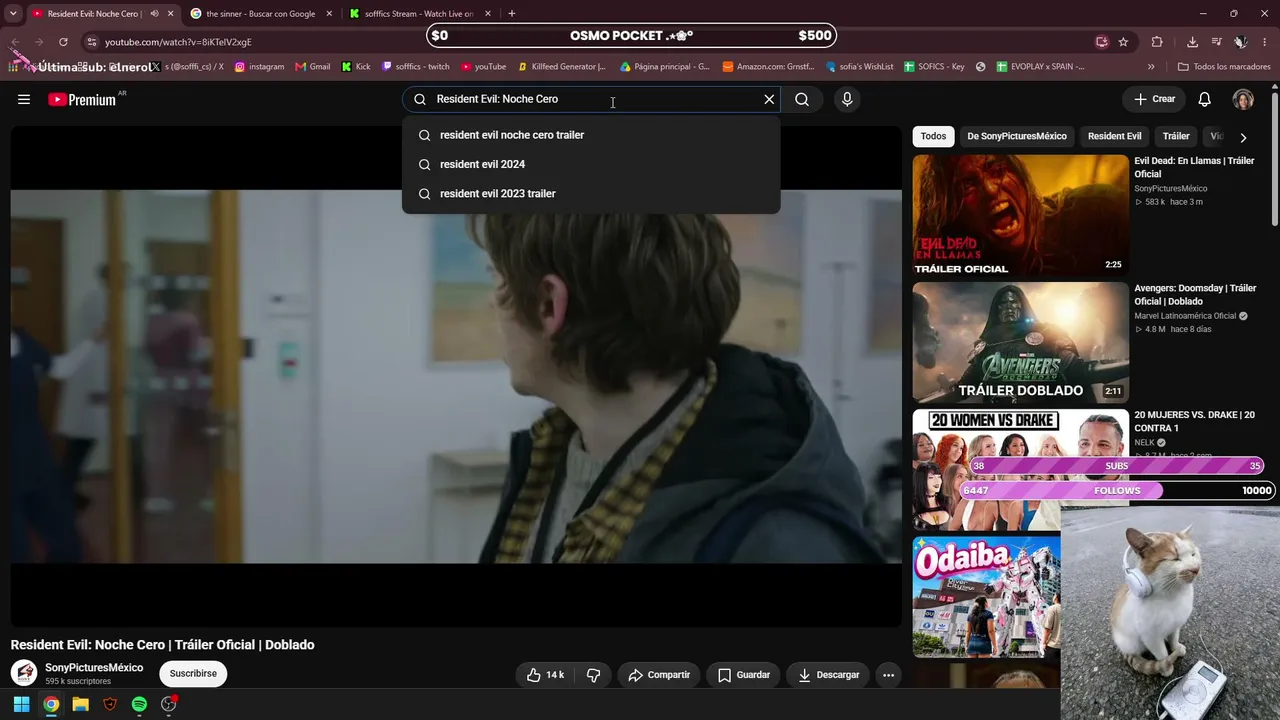Like the video with thumbs up
Image resolution: width=1280 pixels, height=720 pixels.
click(546, 675)
